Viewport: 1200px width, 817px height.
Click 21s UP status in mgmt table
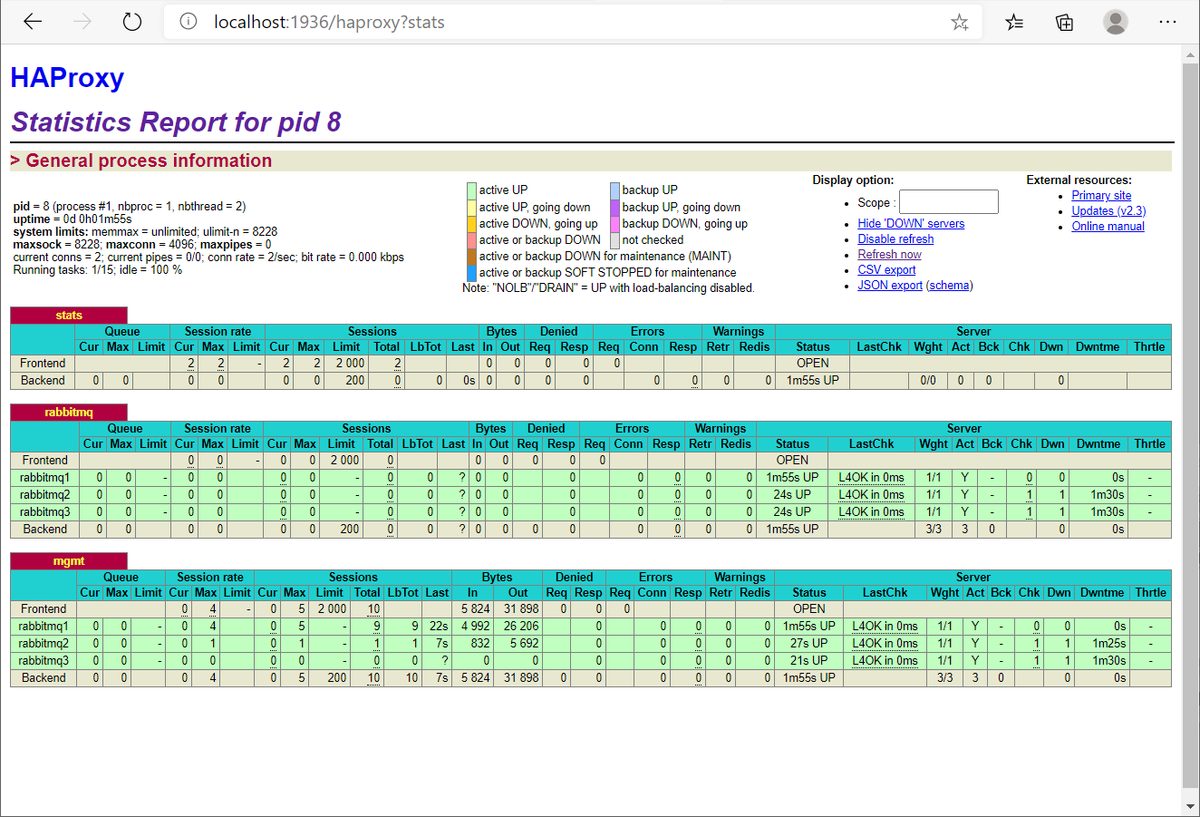point(809,660)
